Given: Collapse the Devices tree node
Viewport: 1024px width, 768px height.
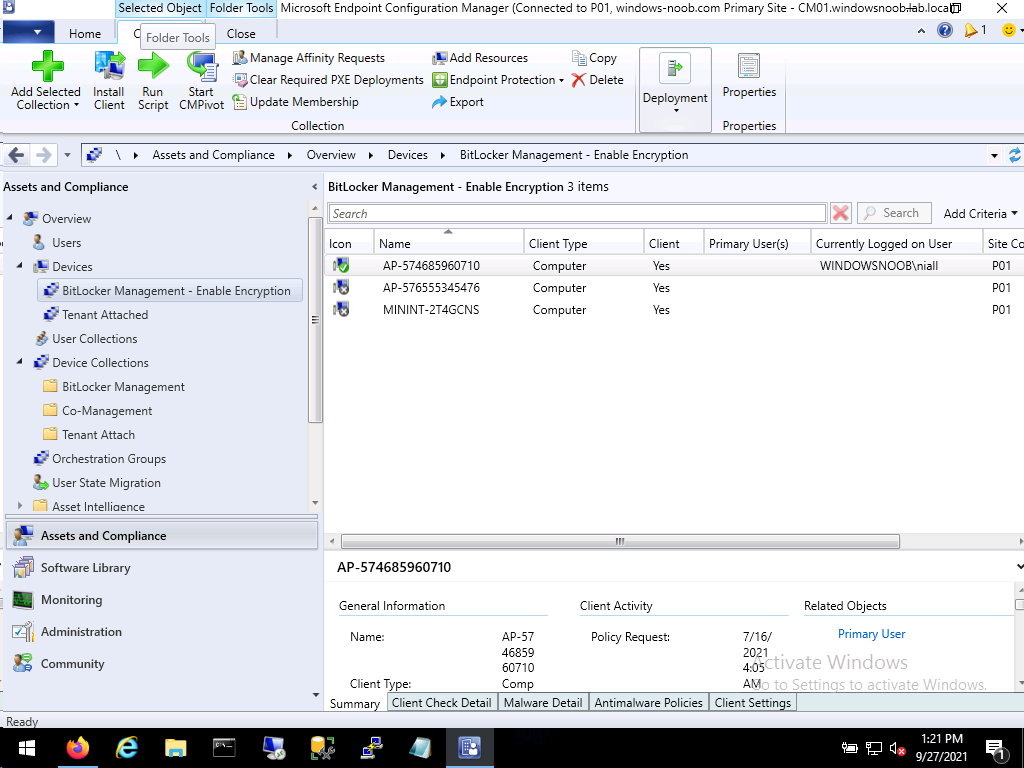Looking at the screenshot, I should coord(20,266).
